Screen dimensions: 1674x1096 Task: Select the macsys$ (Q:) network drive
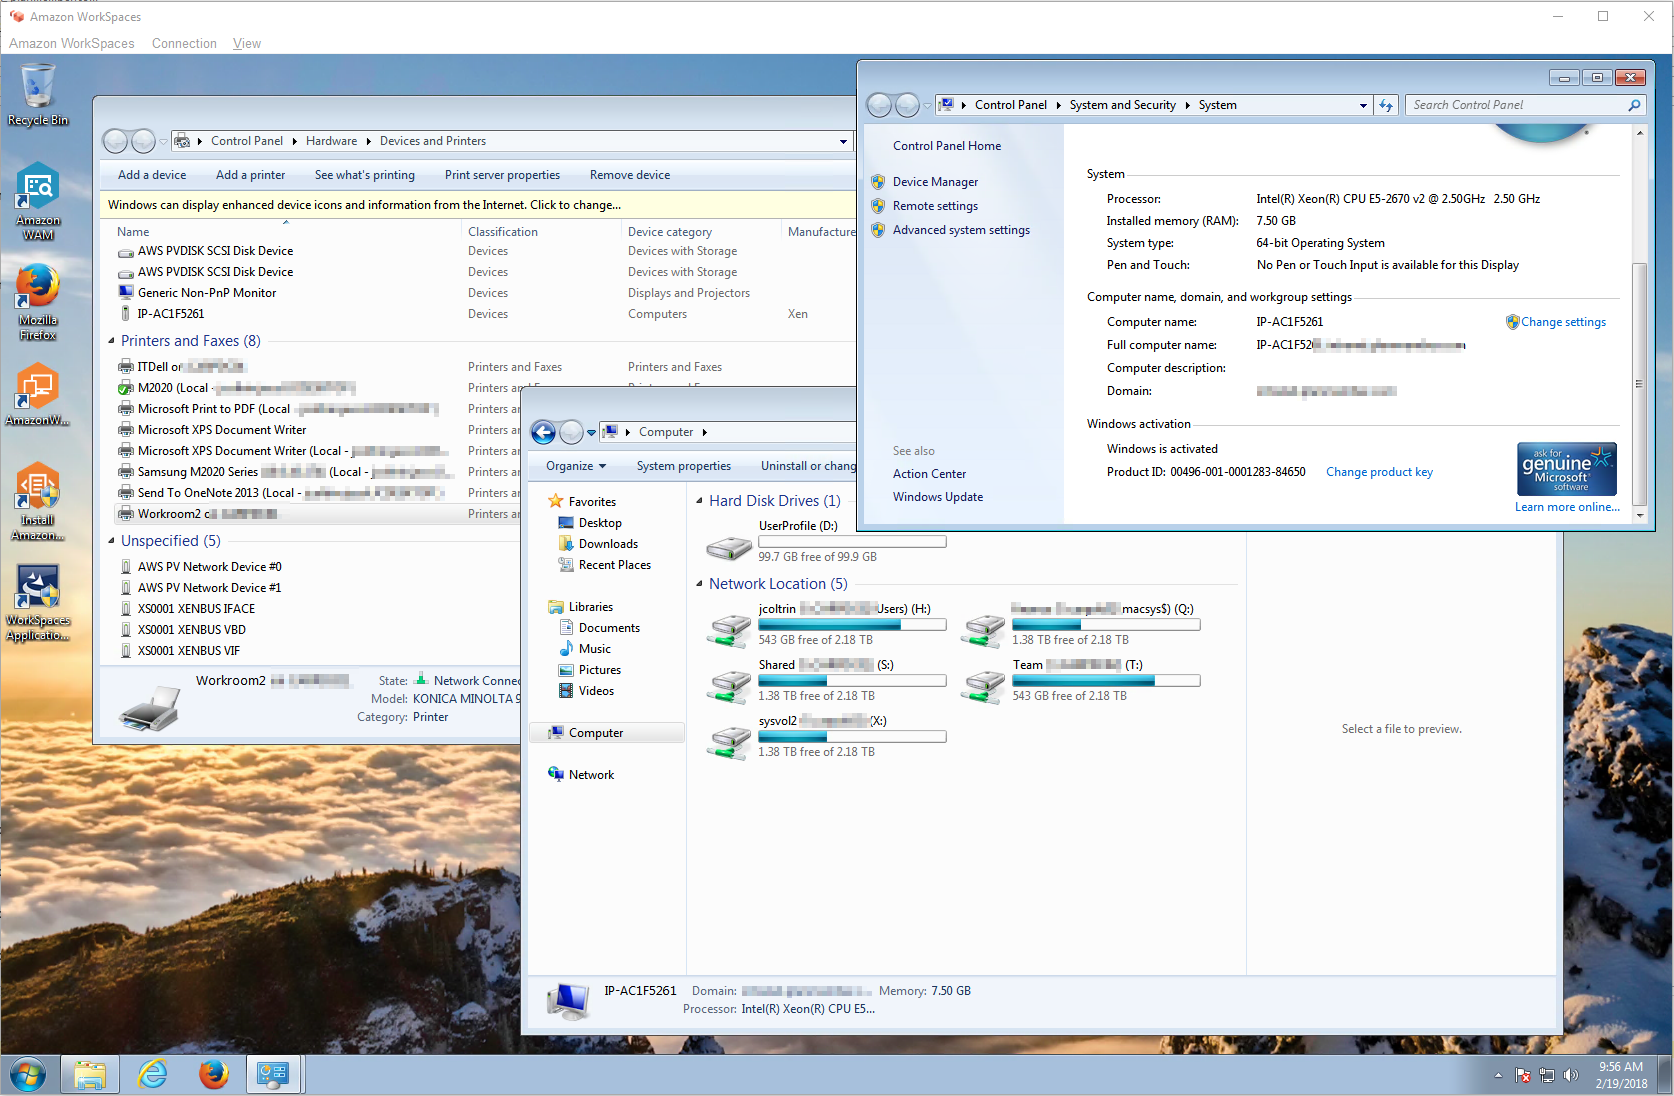1080,625
